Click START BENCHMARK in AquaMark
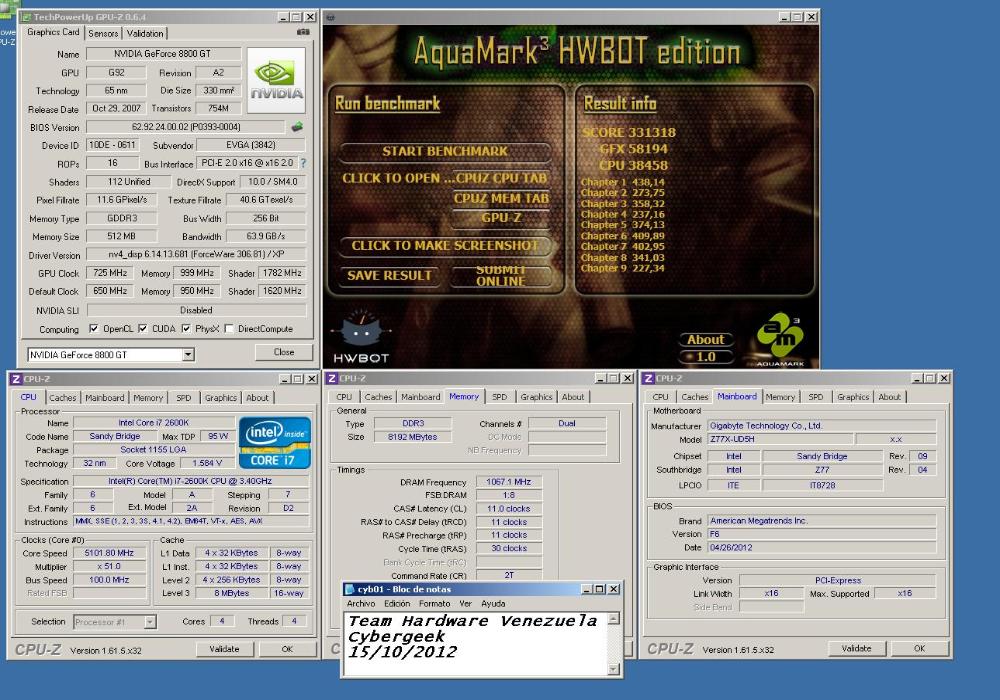This screenshot has height=700, width=1000. [445, 152]
